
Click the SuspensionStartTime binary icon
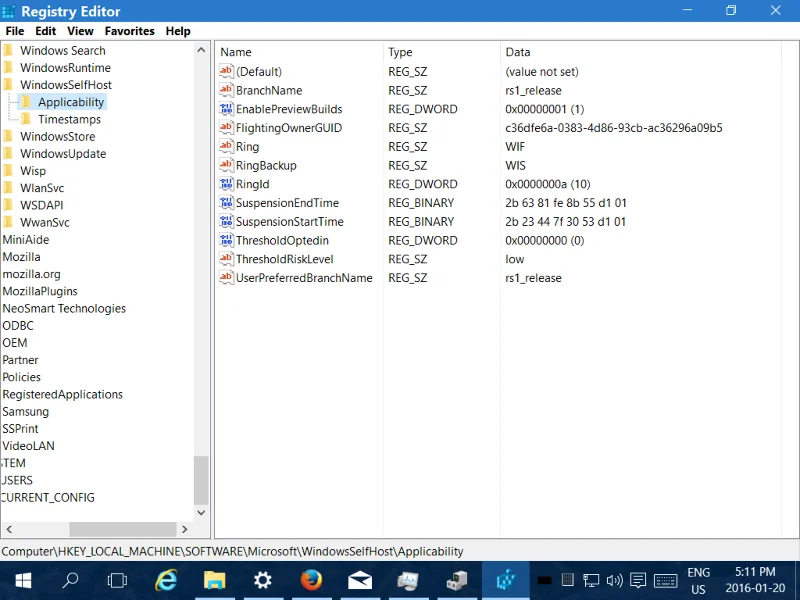click(226, 221)
